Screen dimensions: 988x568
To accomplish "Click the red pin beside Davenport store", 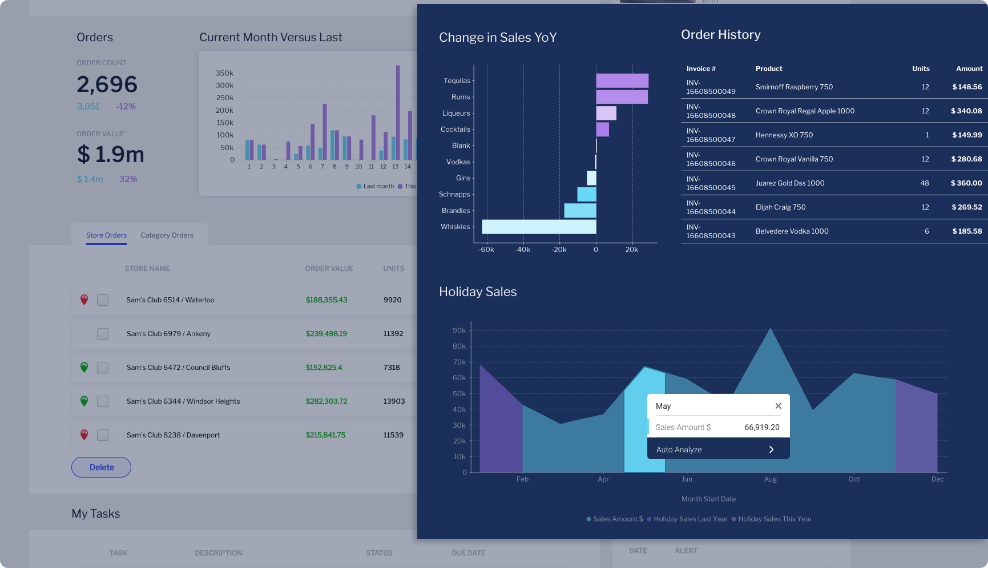I will 84,435.
